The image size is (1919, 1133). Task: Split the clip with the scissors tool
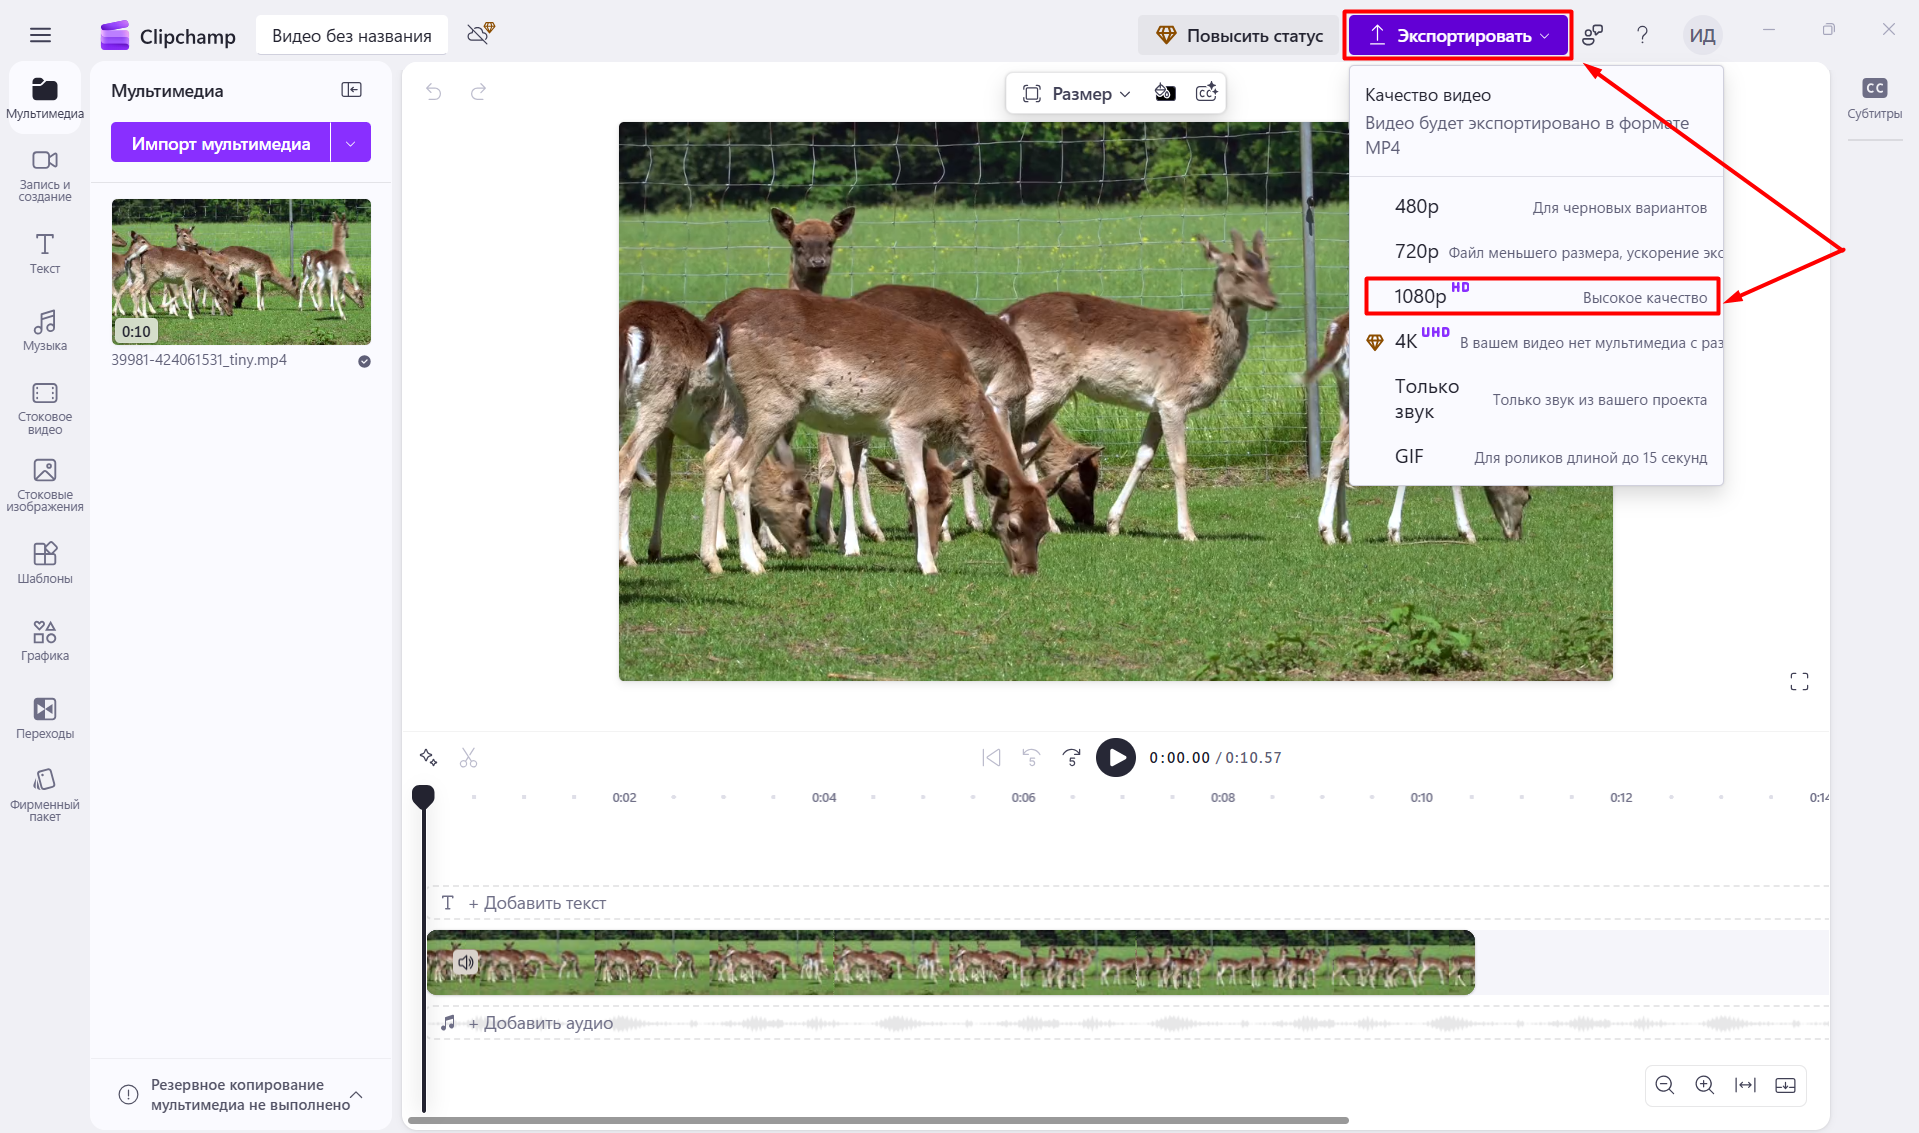[467, 757]
